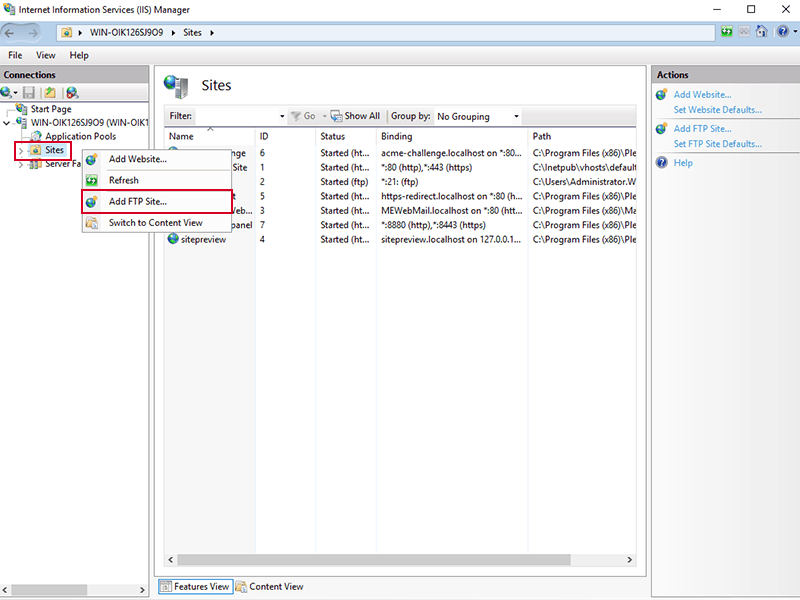Viewport: 800px width, 600px height.
Task: Click WIN-OIK126SJ9O9 in the breadcrumb
Action: 127,33
